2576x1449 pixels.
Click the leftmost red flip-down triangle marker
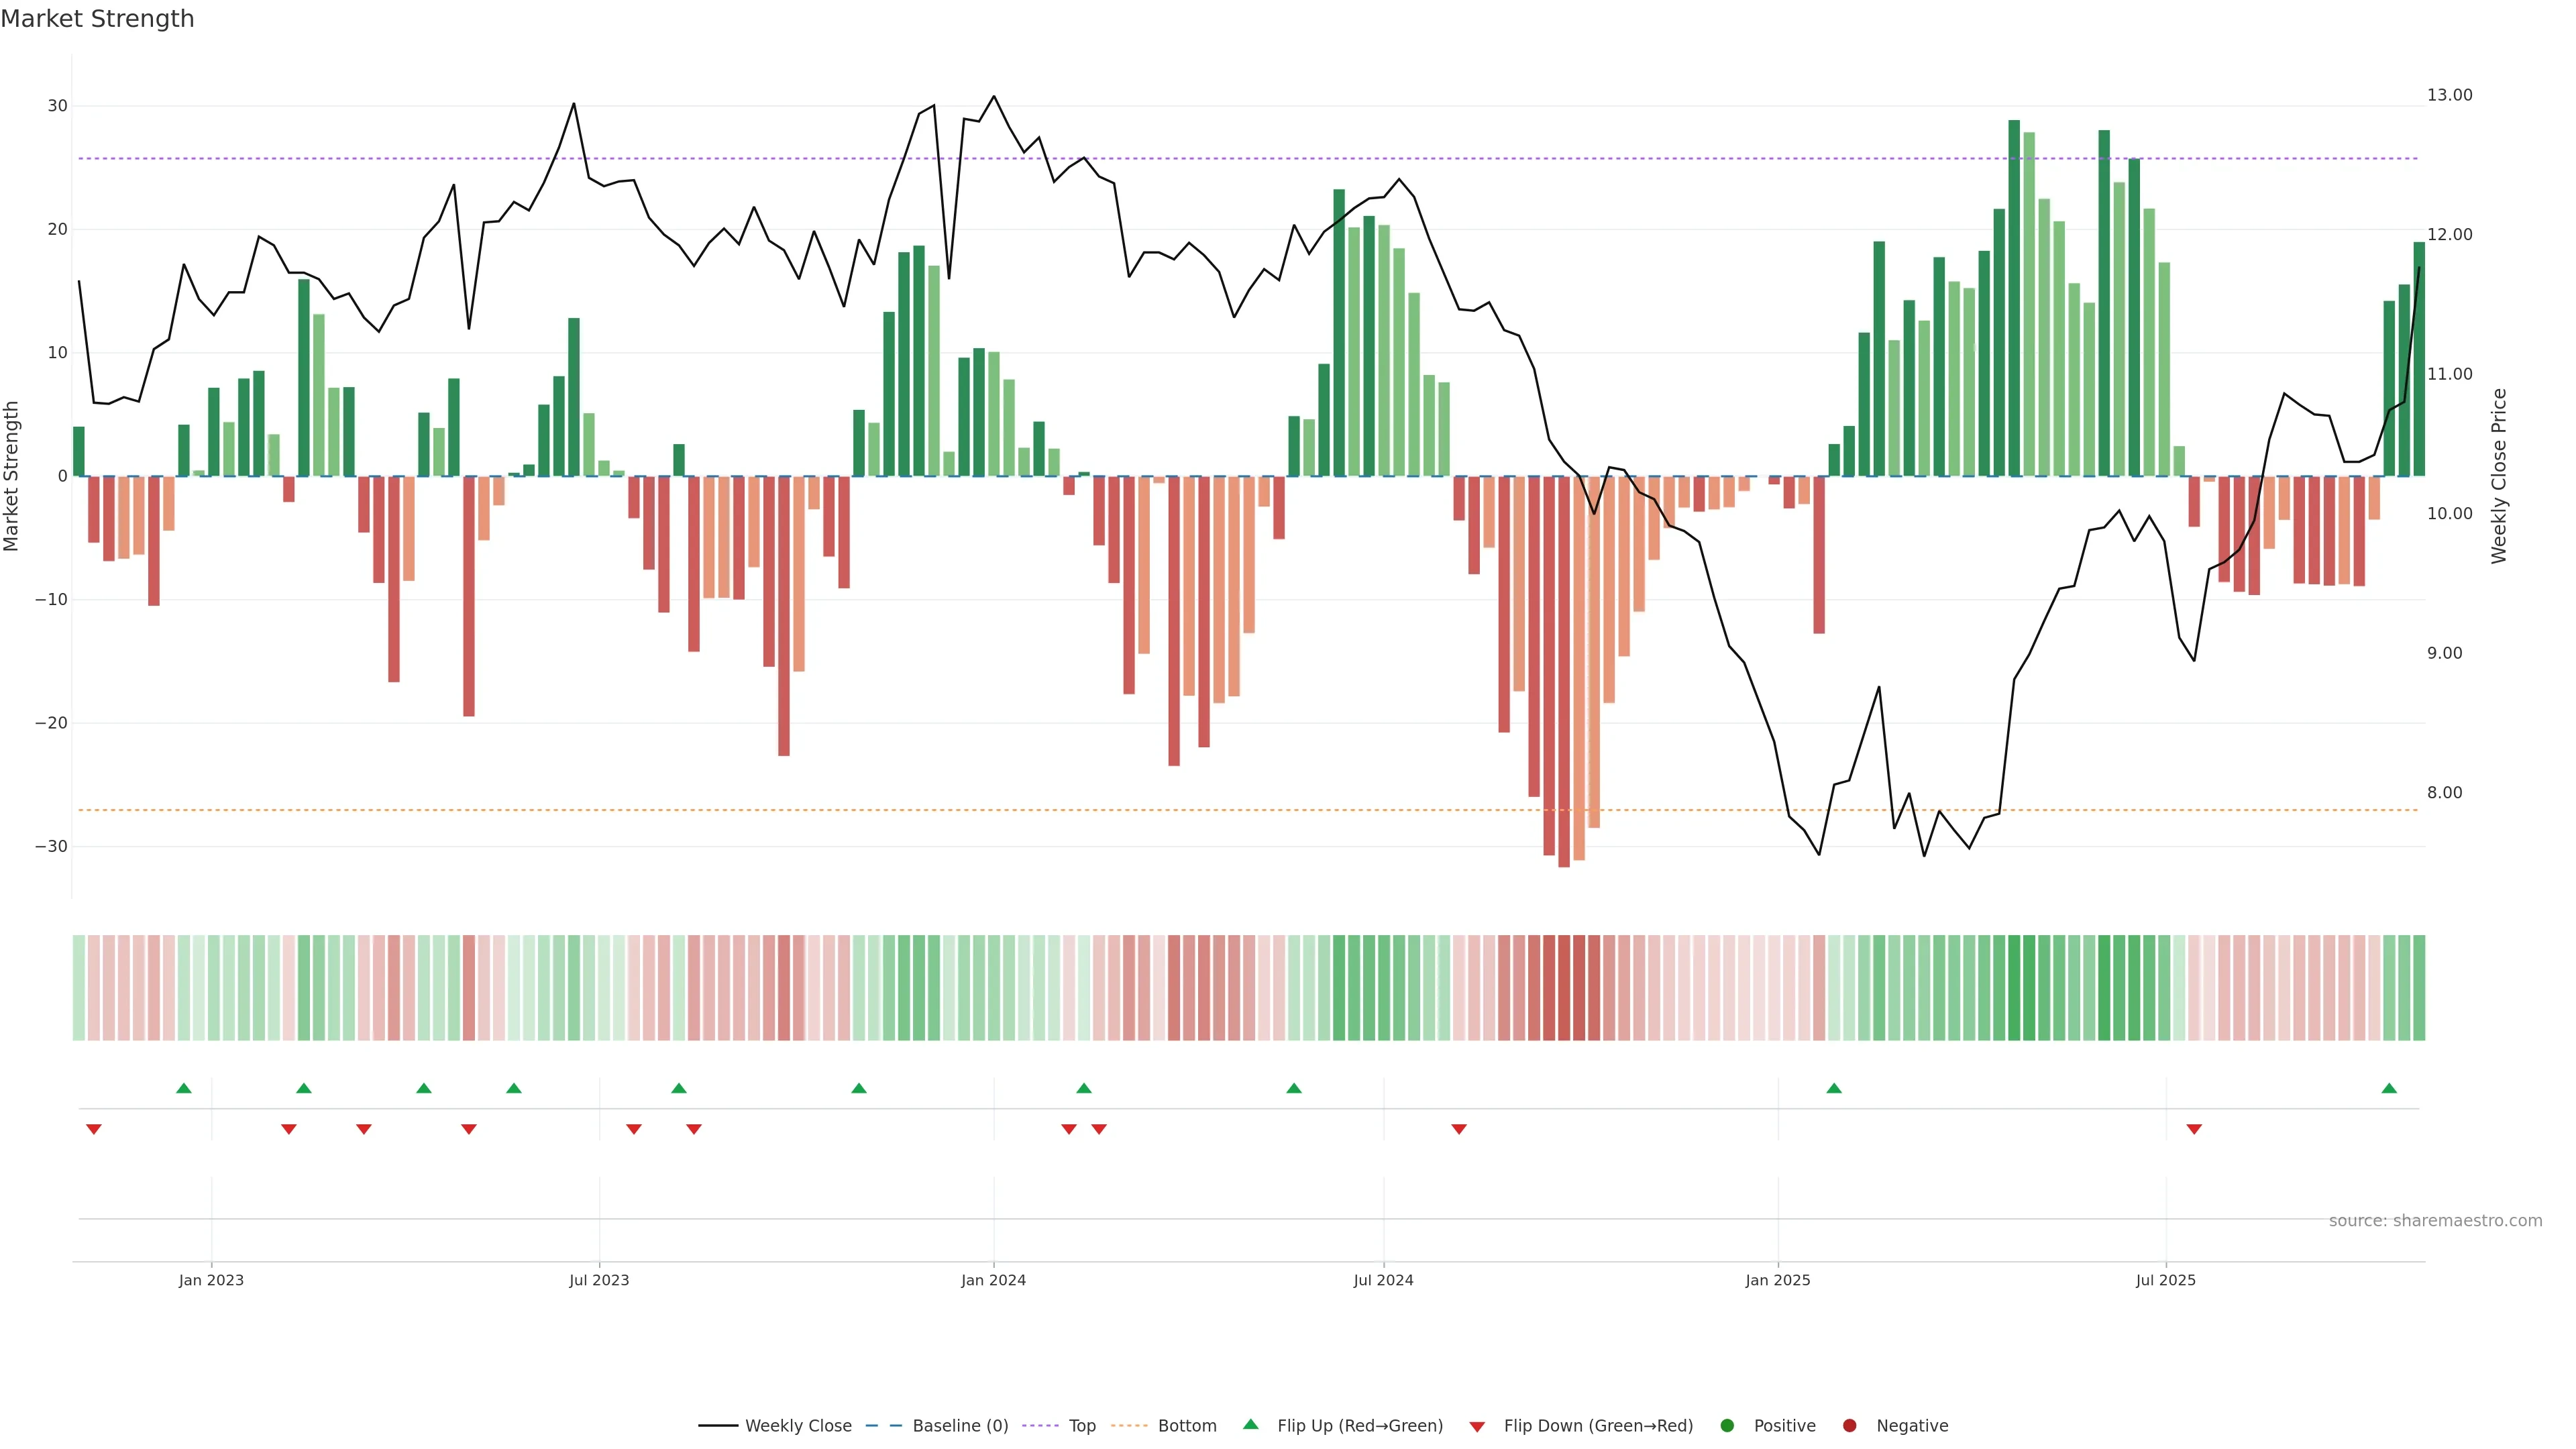click(x=94, y=1129)
